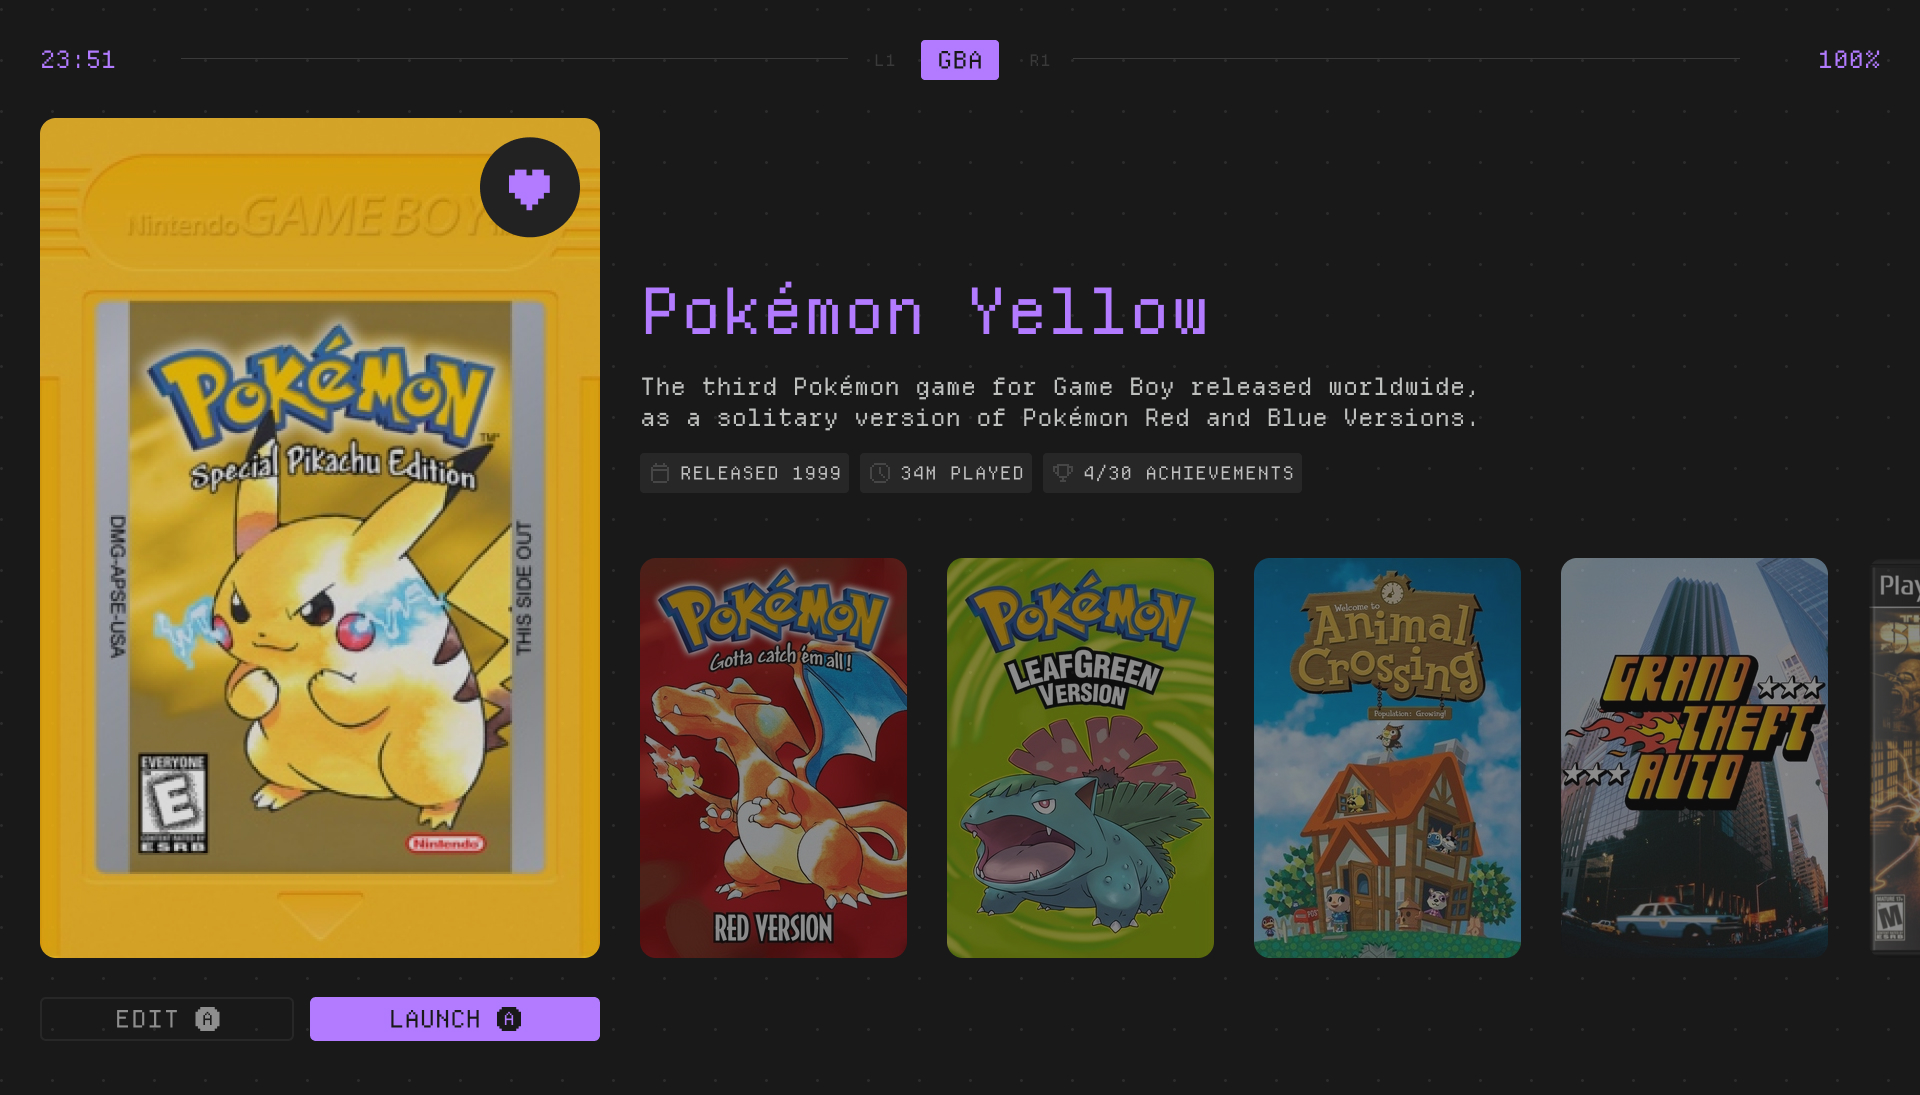Choose the Animal Crossing cover
The width and height of the screenshot is (1920, 1095).
(1387, 758)
